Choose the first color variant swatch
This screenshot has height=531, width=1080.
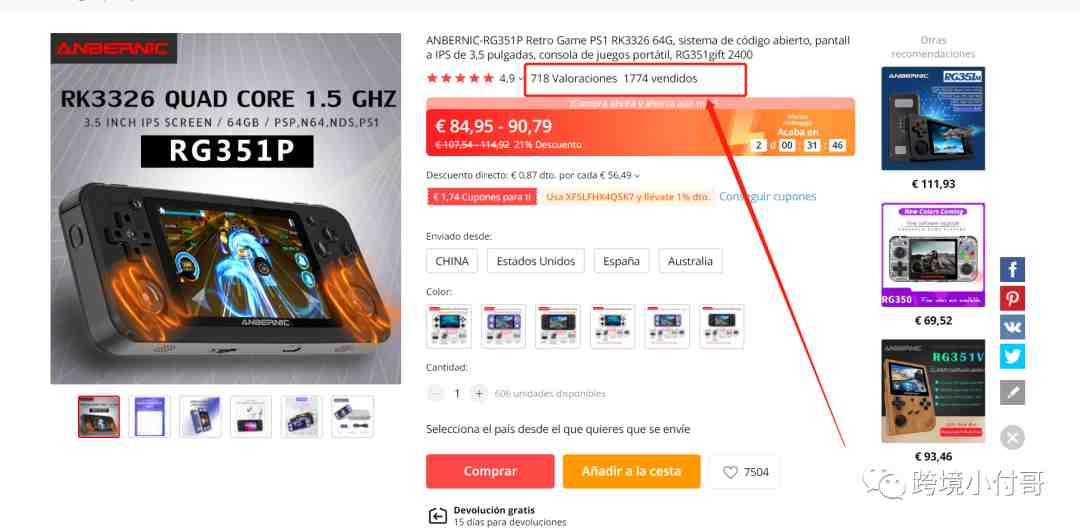tap(449, 326)
